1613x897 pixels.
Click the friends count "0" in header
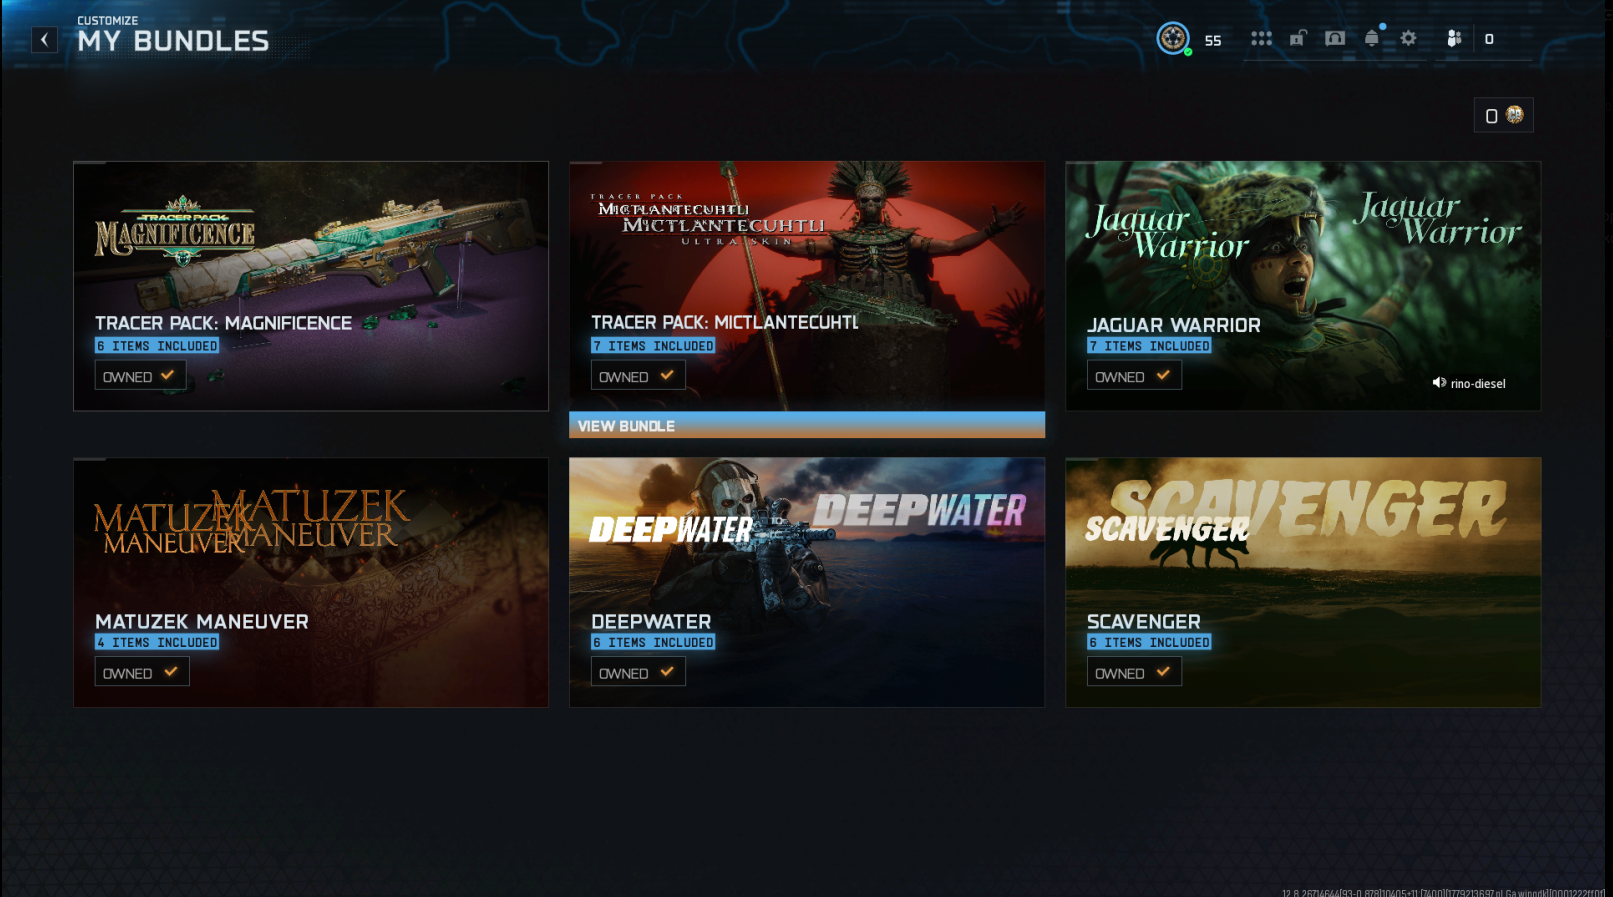pyautogui.click(x=1489, y=39)
